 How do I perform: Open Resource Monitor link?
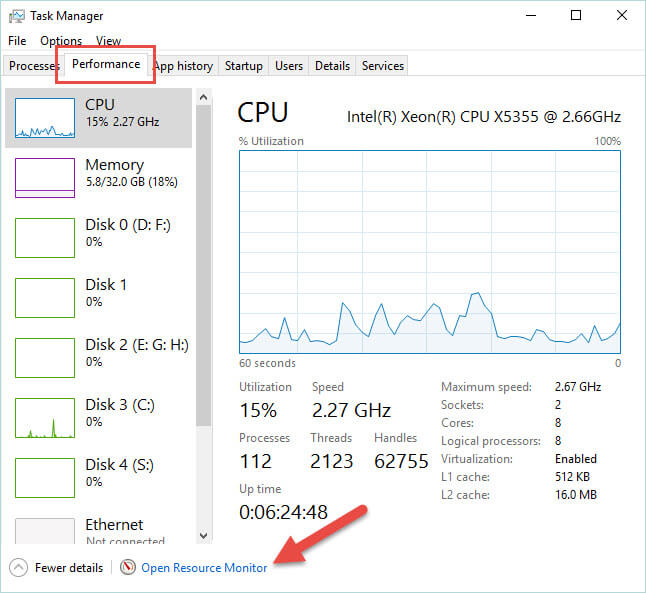coord(204,567)
